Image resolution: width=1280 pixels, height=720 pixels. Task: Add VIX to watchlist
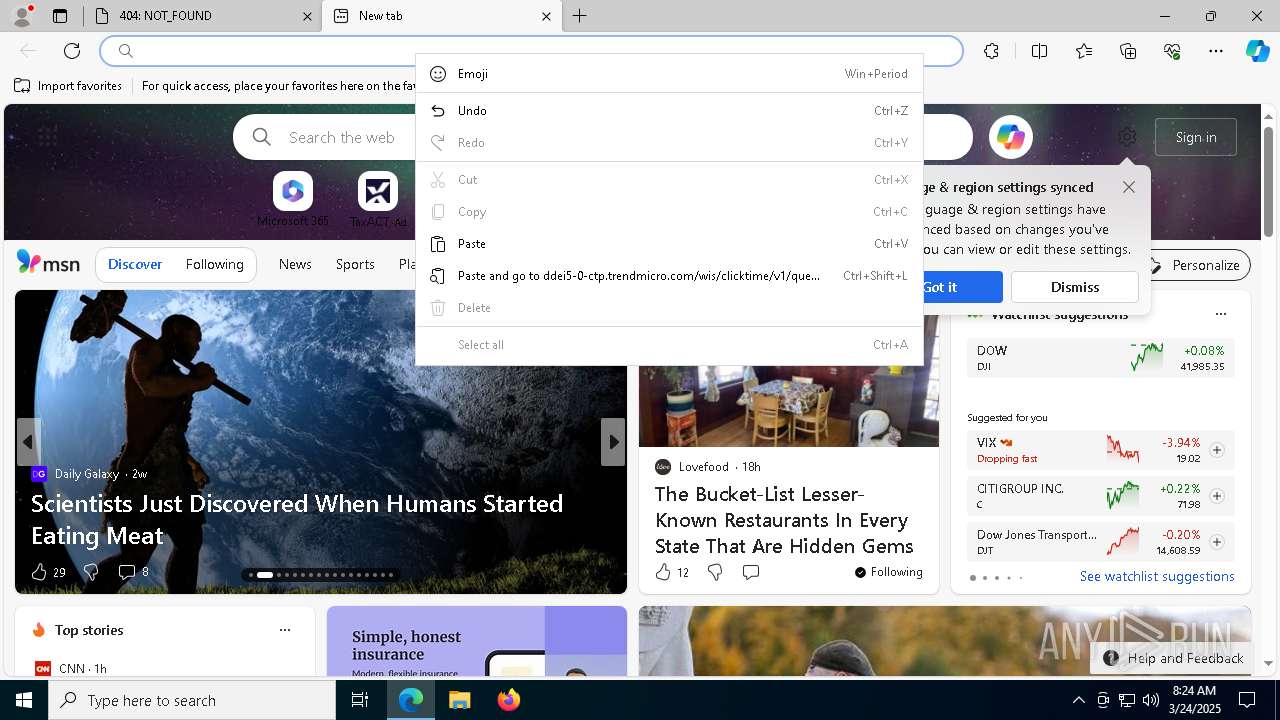[x=1217, y=450]
